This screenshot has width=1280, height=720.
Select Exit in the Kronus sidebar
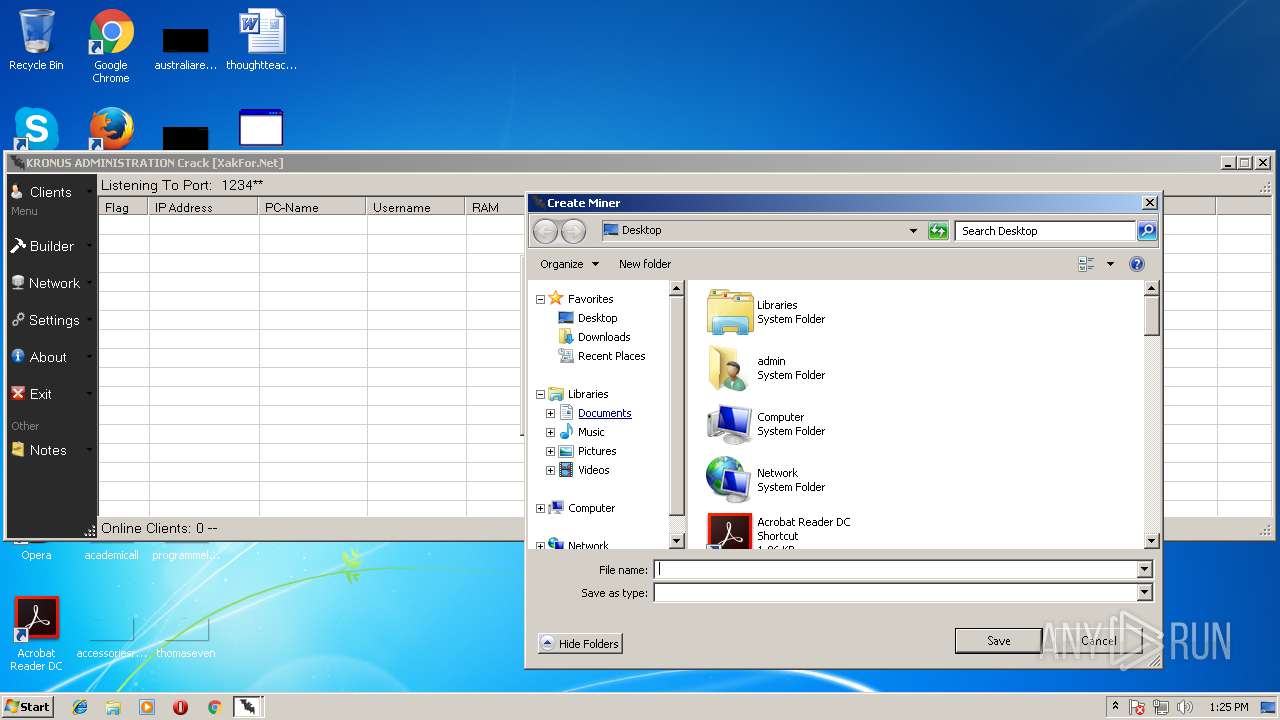click(50, 394)
